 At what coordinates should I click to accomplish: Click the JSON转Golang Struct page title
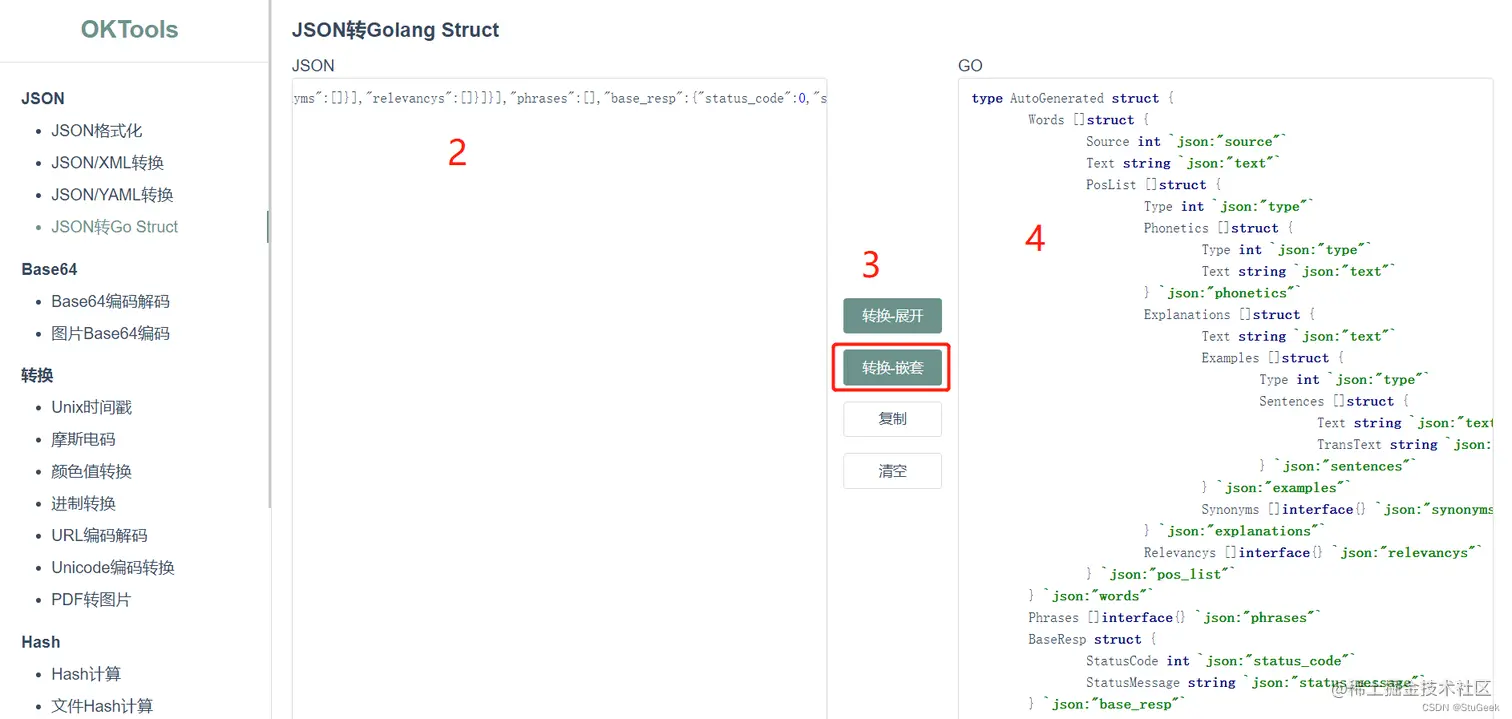(x=395, y=30)
